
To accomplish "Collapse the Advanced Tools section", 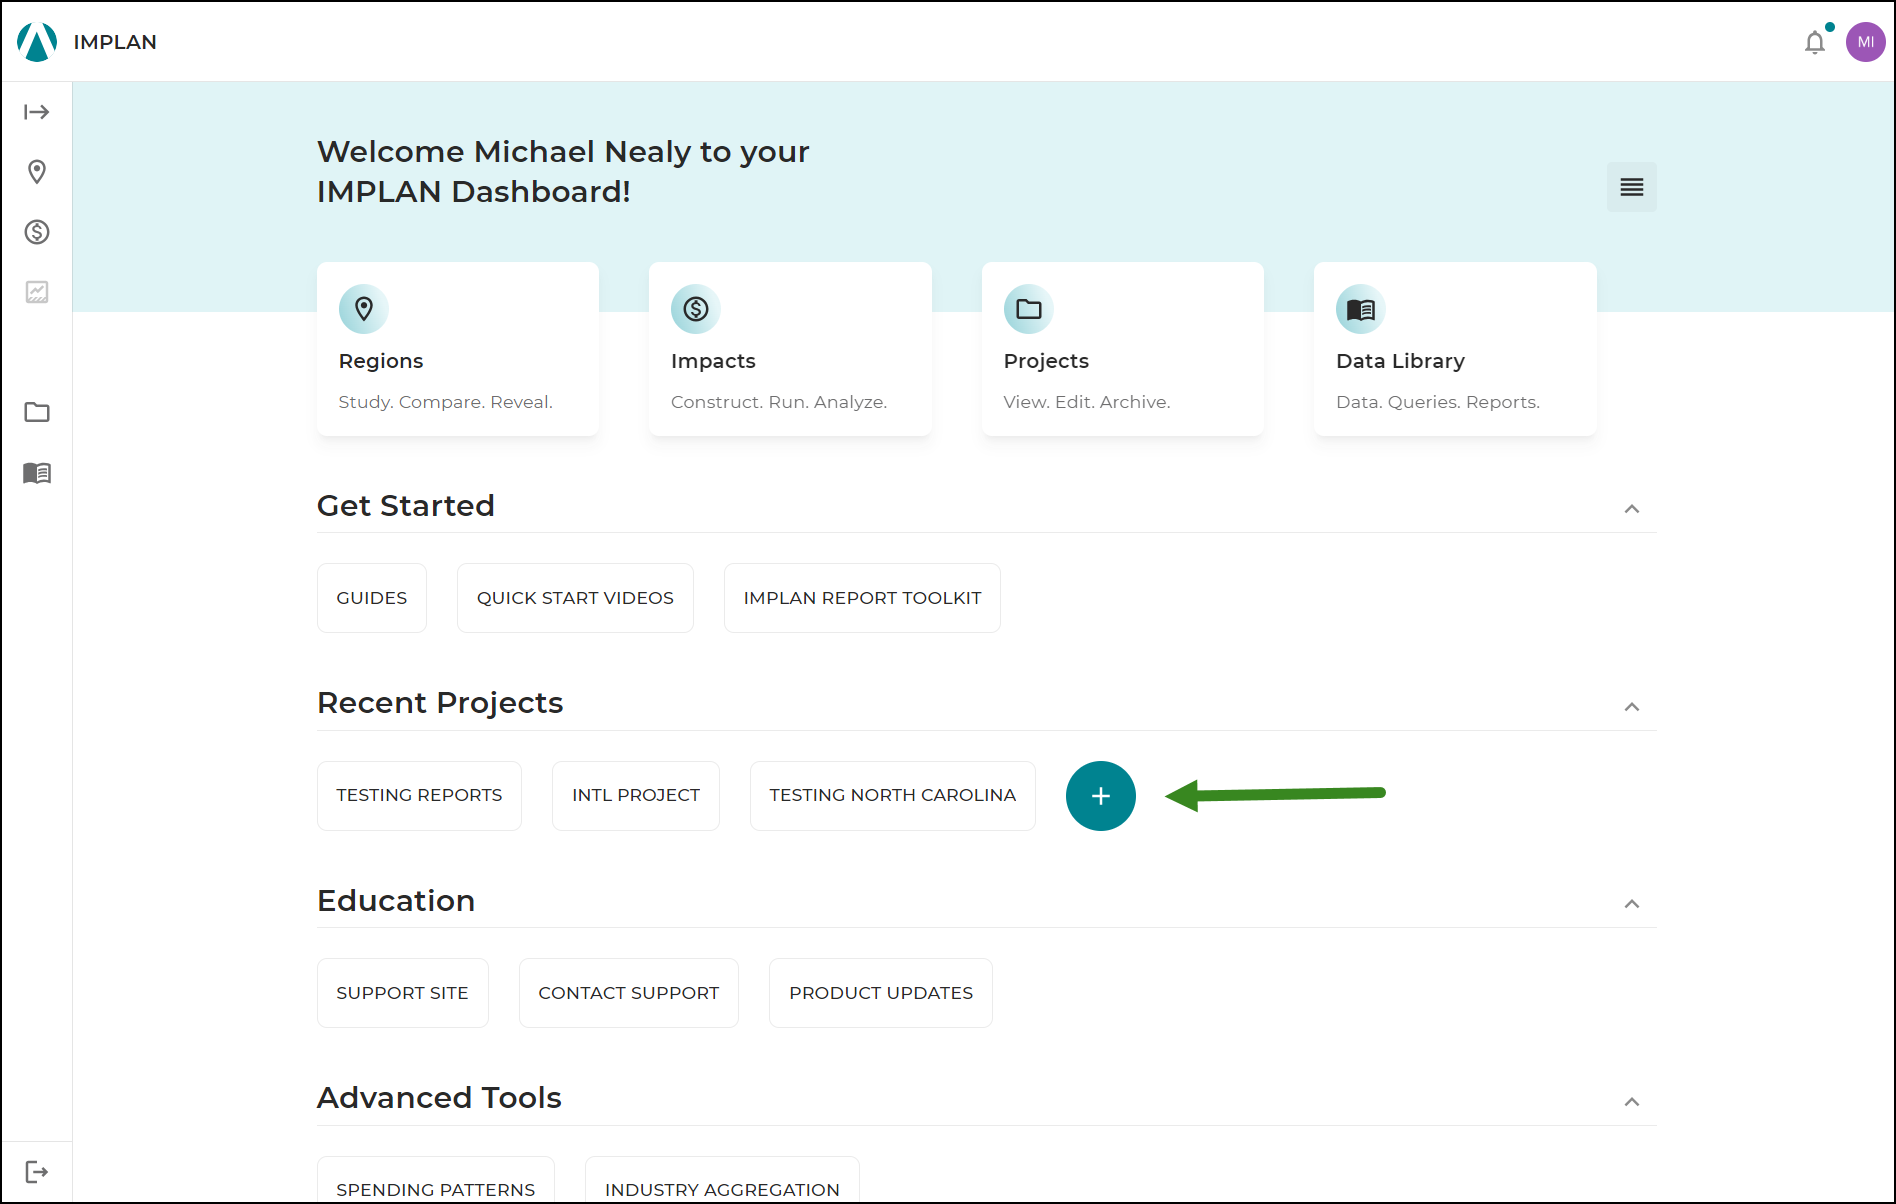I will 1632,1102.
